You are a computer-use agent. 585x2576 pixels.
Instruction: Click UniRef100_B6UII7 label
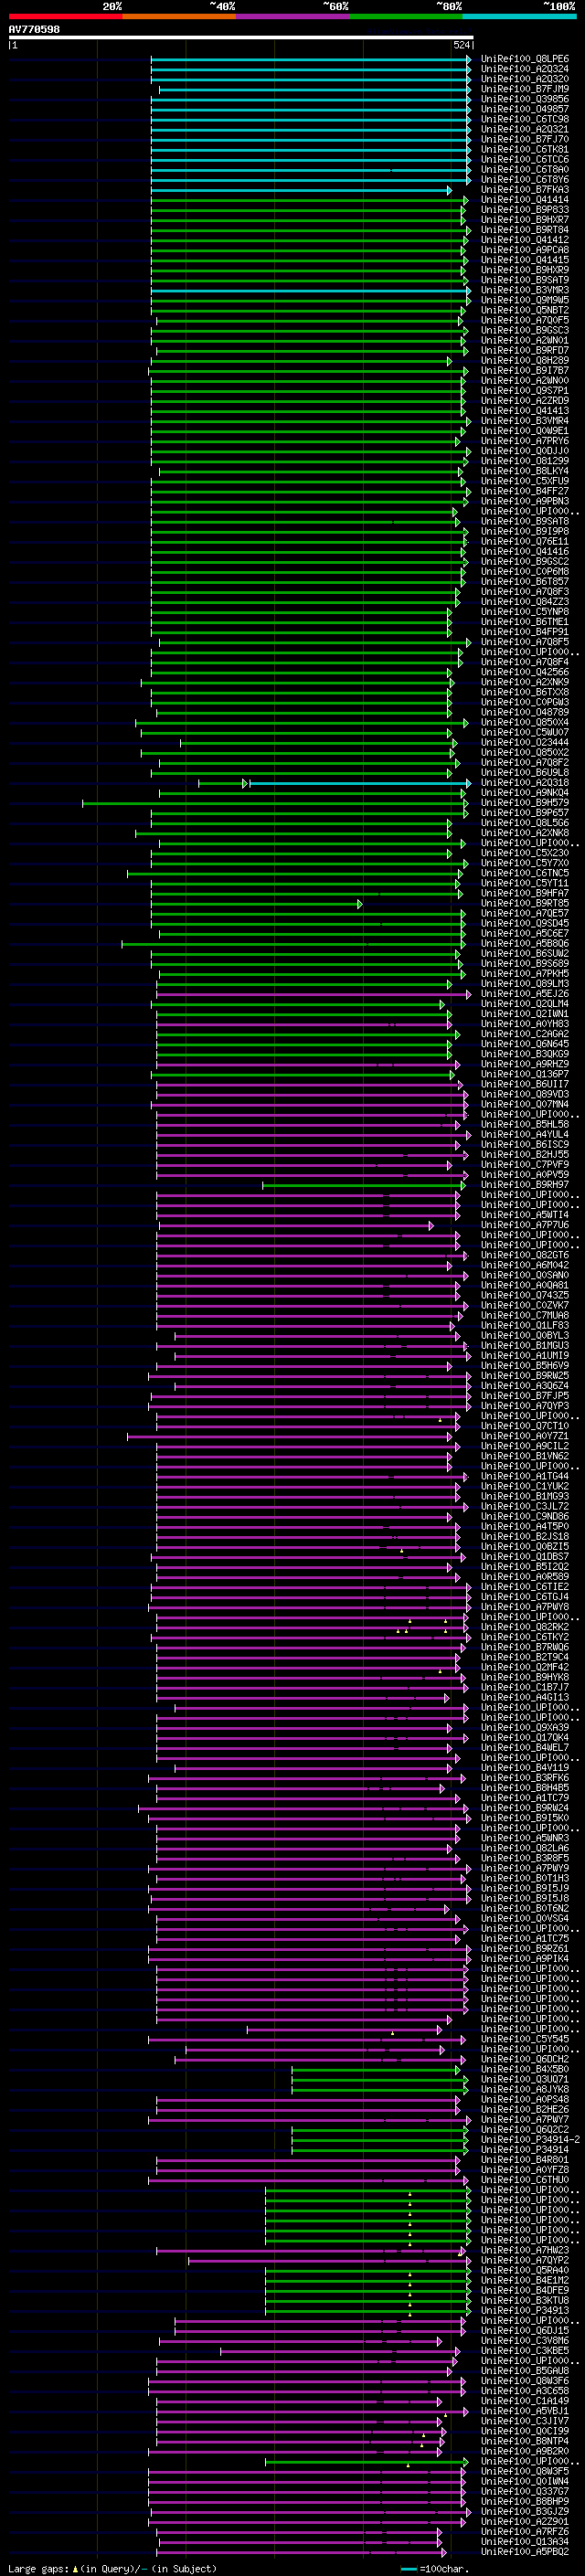pyautogui.click(x=524, y=1084)
